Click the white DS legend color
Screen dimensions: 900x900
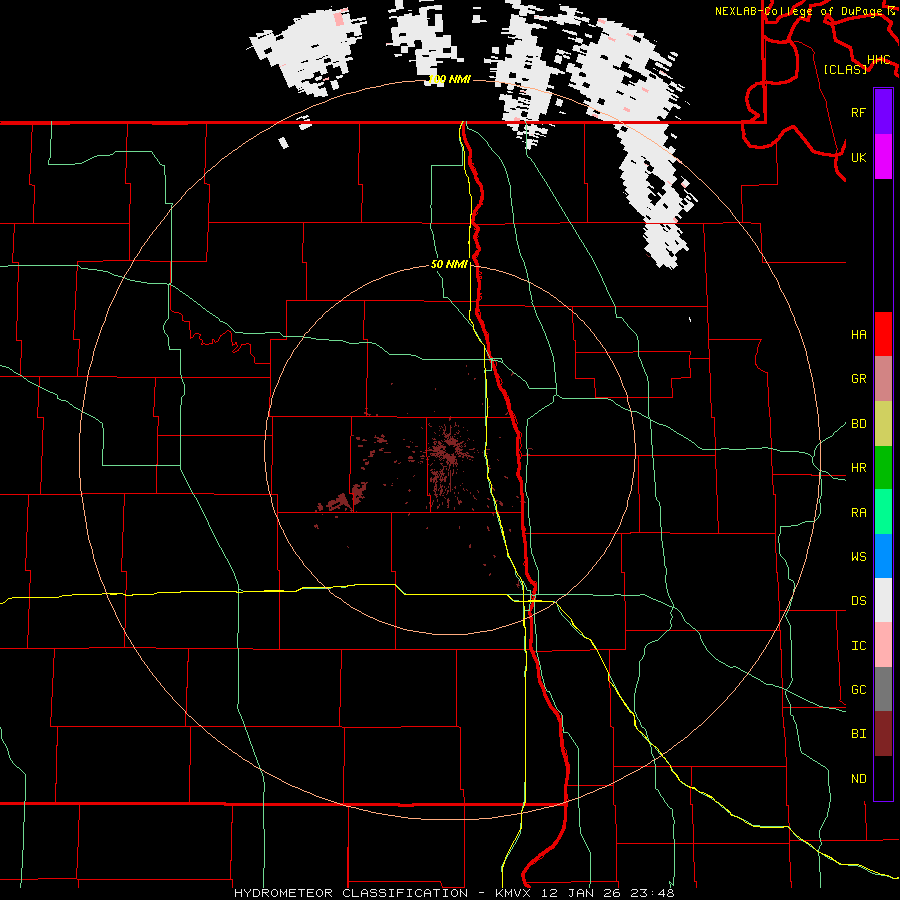pos(883,600)
